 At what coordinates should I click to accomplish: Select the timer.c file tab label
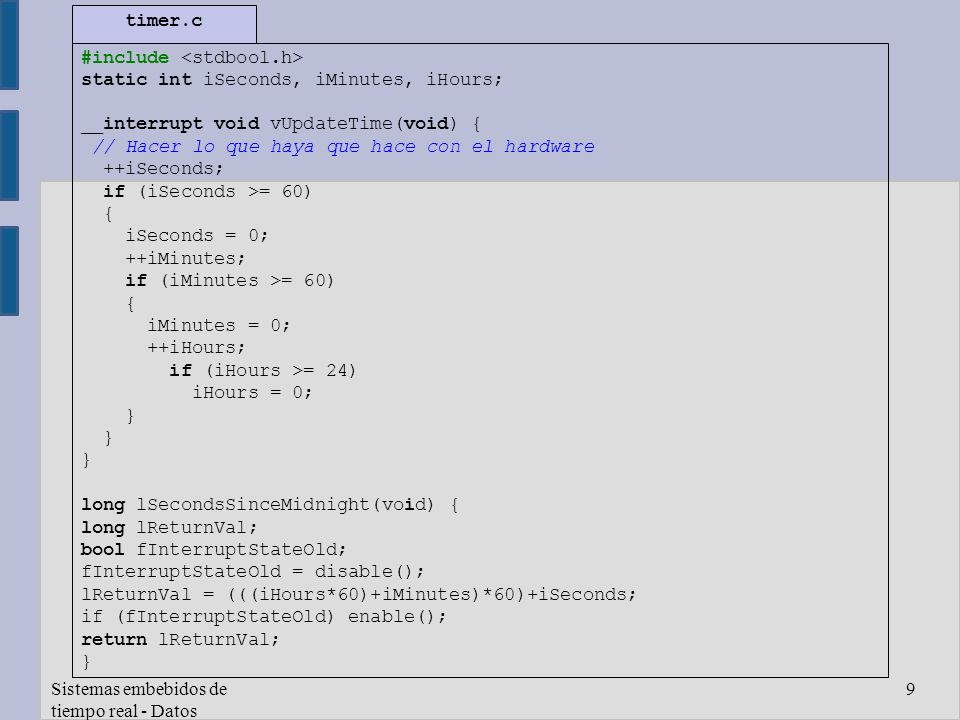point(164,21)
